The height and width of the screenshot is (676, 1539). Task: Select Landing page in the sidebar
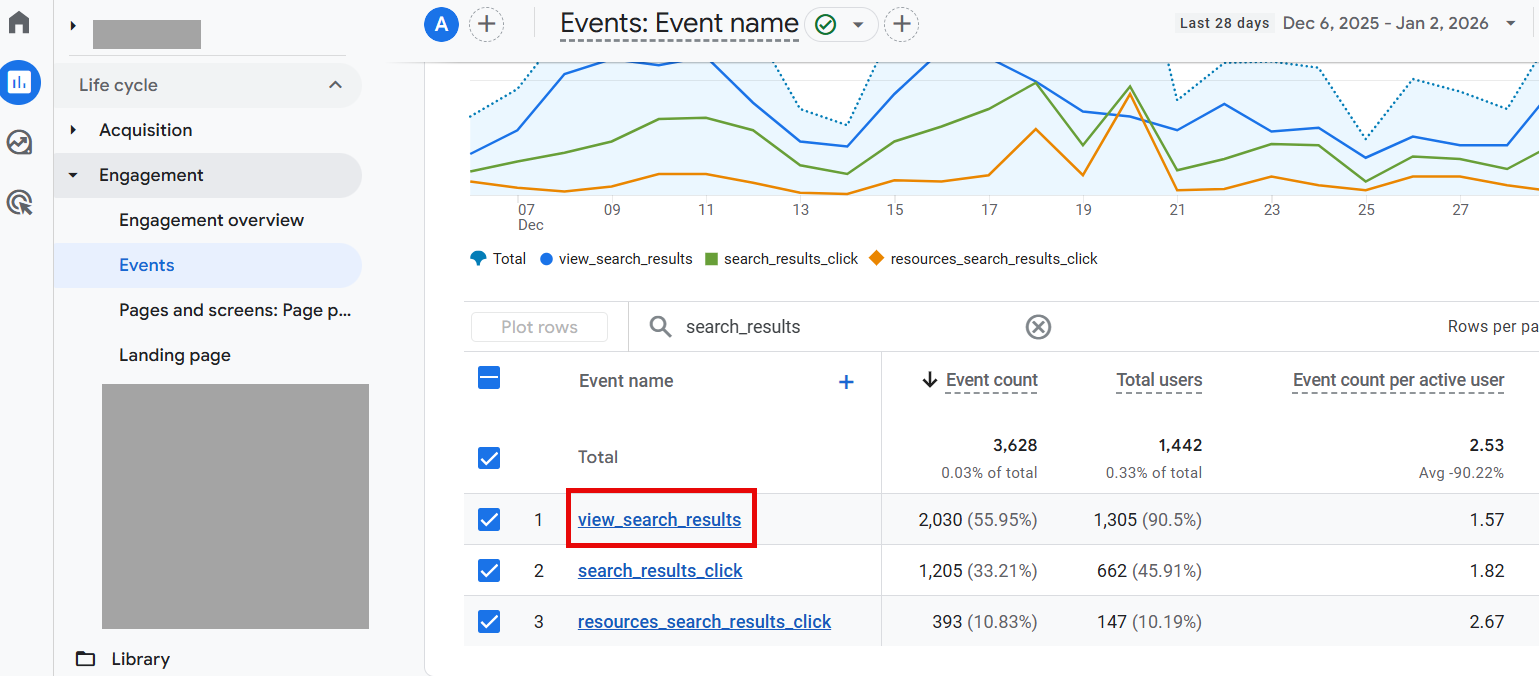(175, 355)
